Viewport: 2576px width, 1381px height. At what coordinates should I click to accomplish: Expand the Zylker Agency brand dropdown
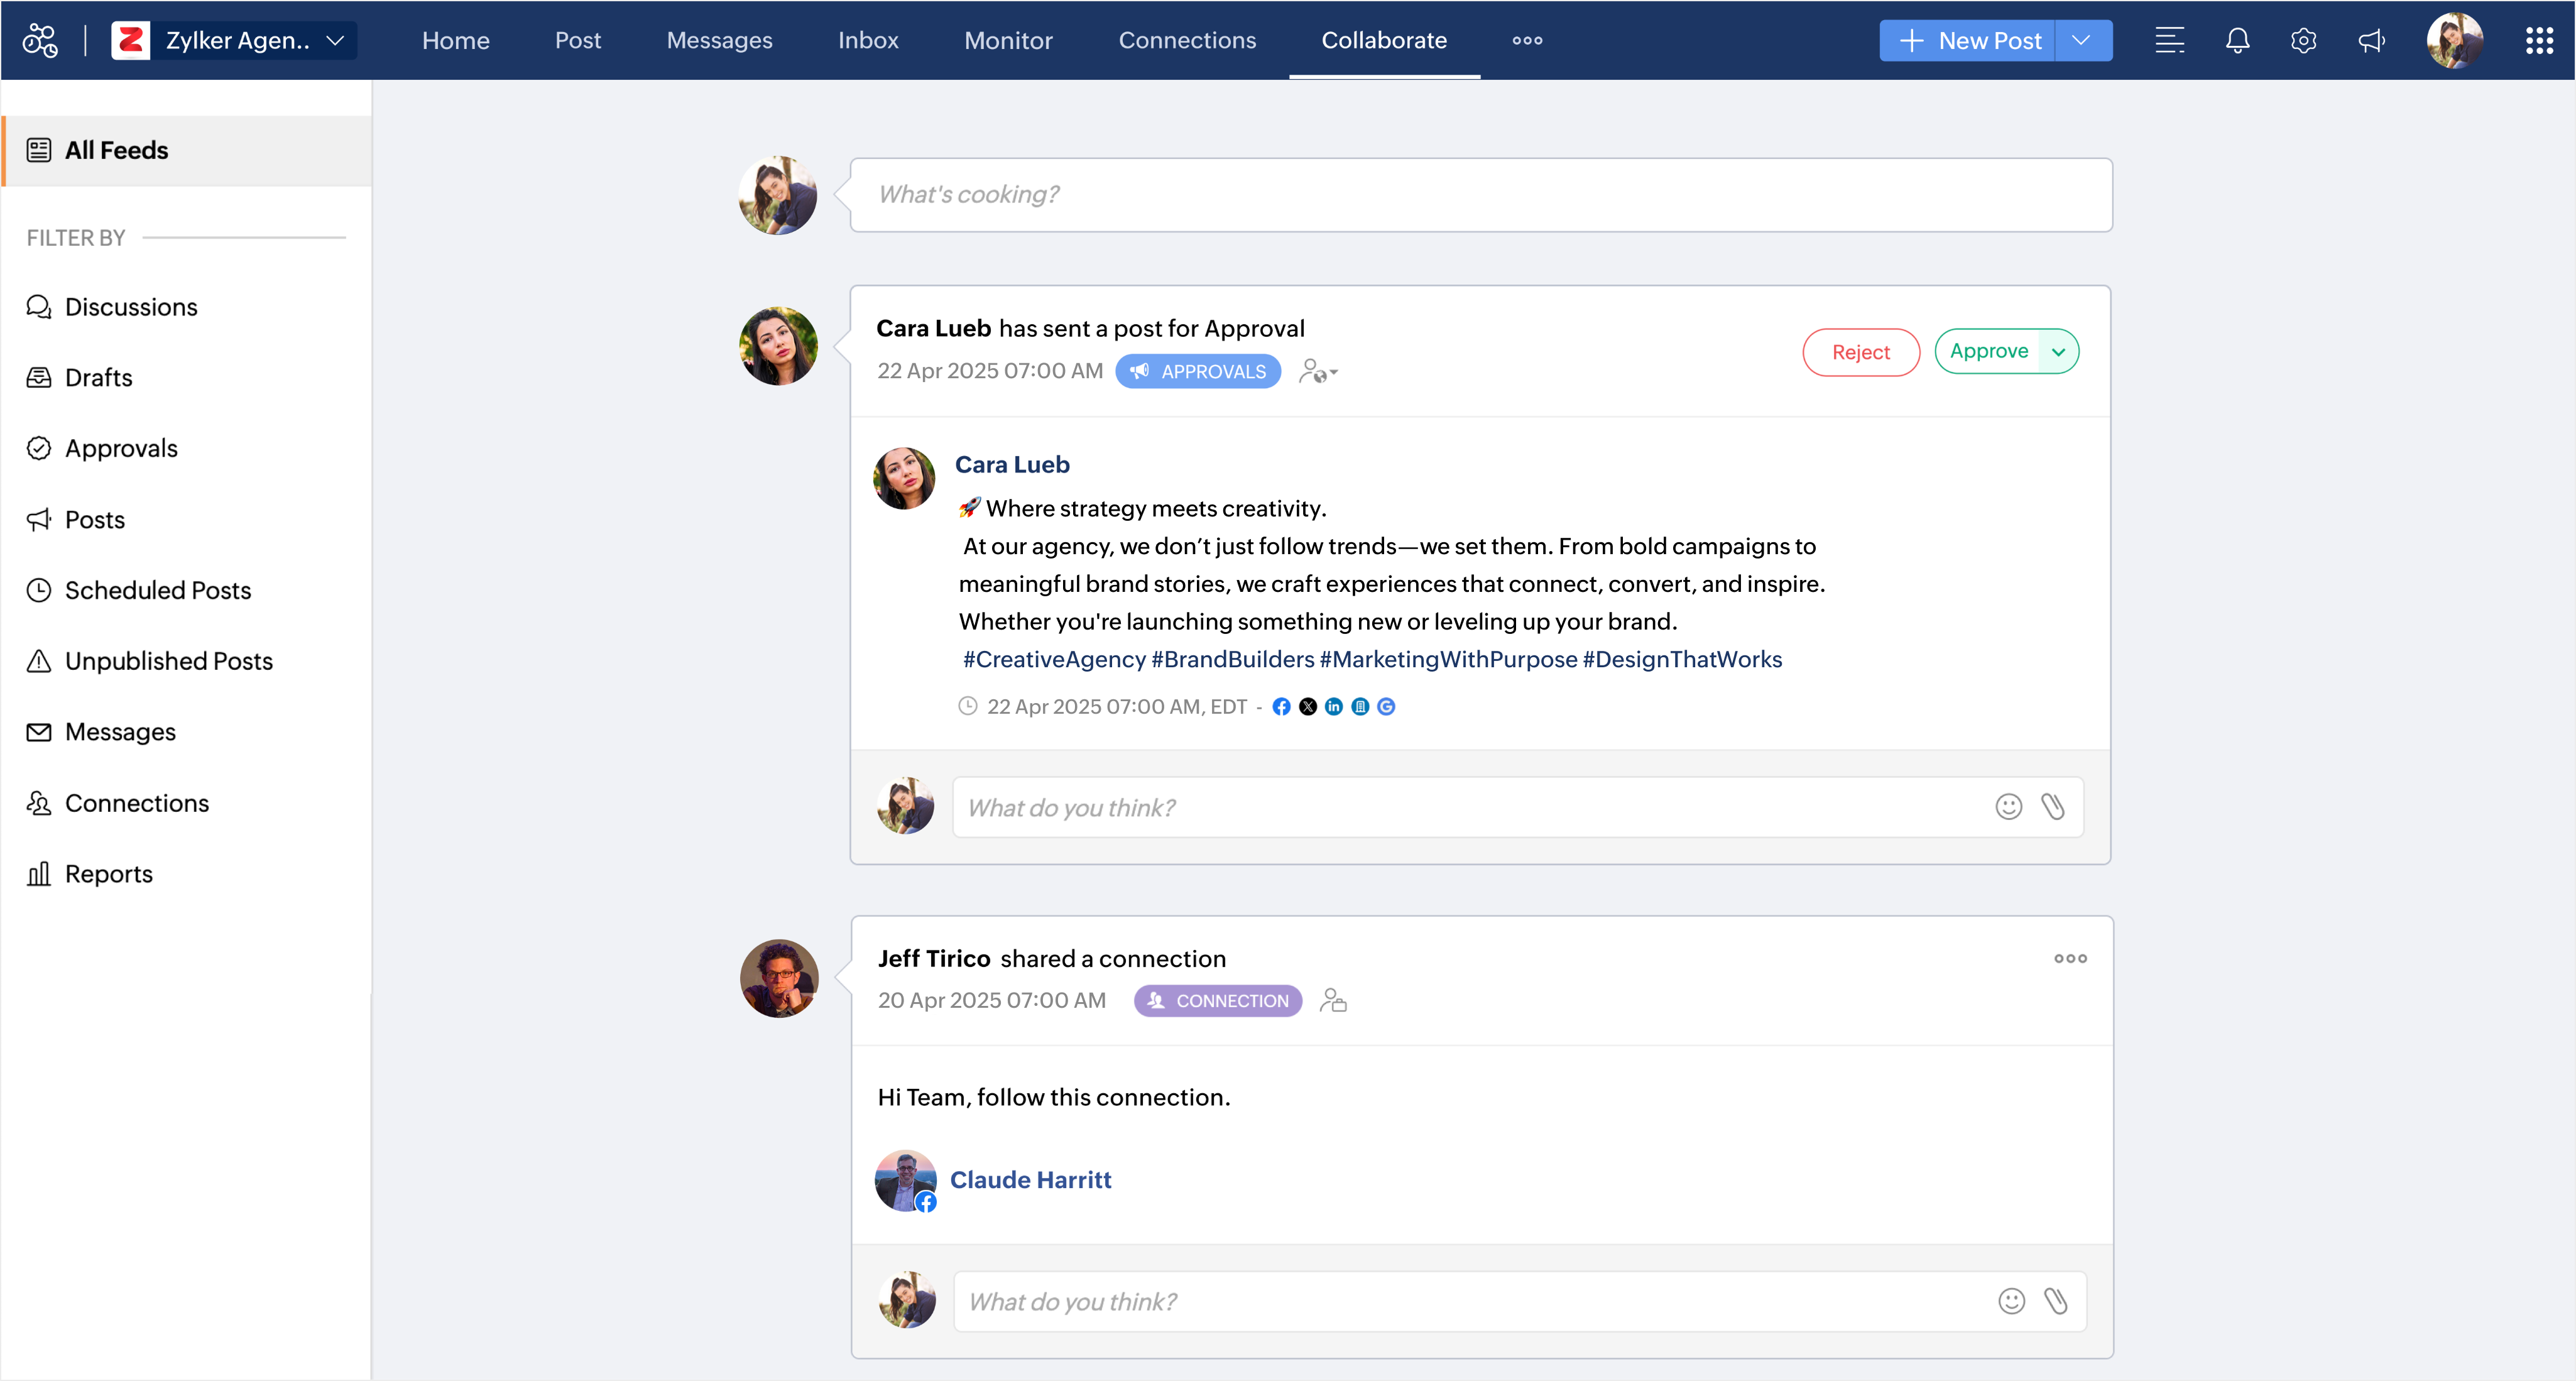tap(335, 41)
